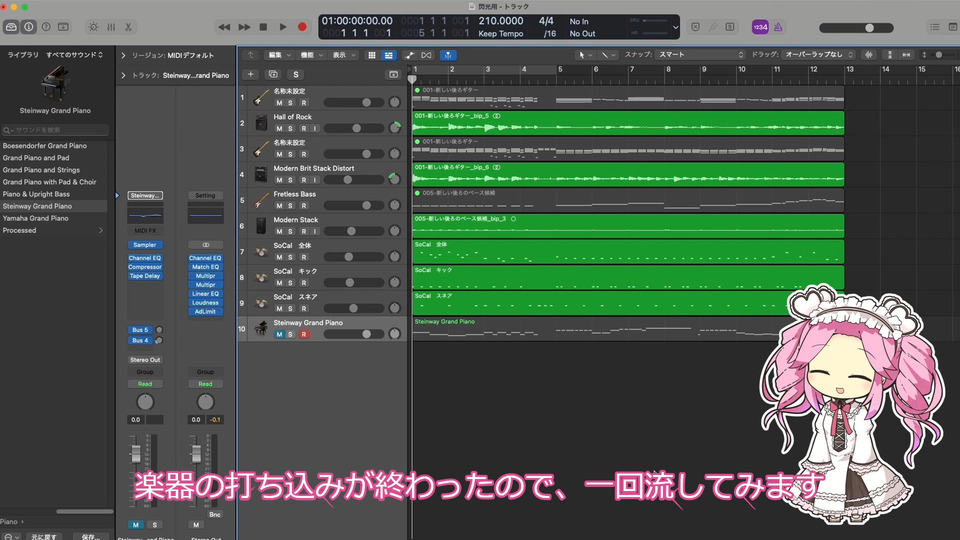
Task: Adjust the master volume slider
Action: (856, 28)
